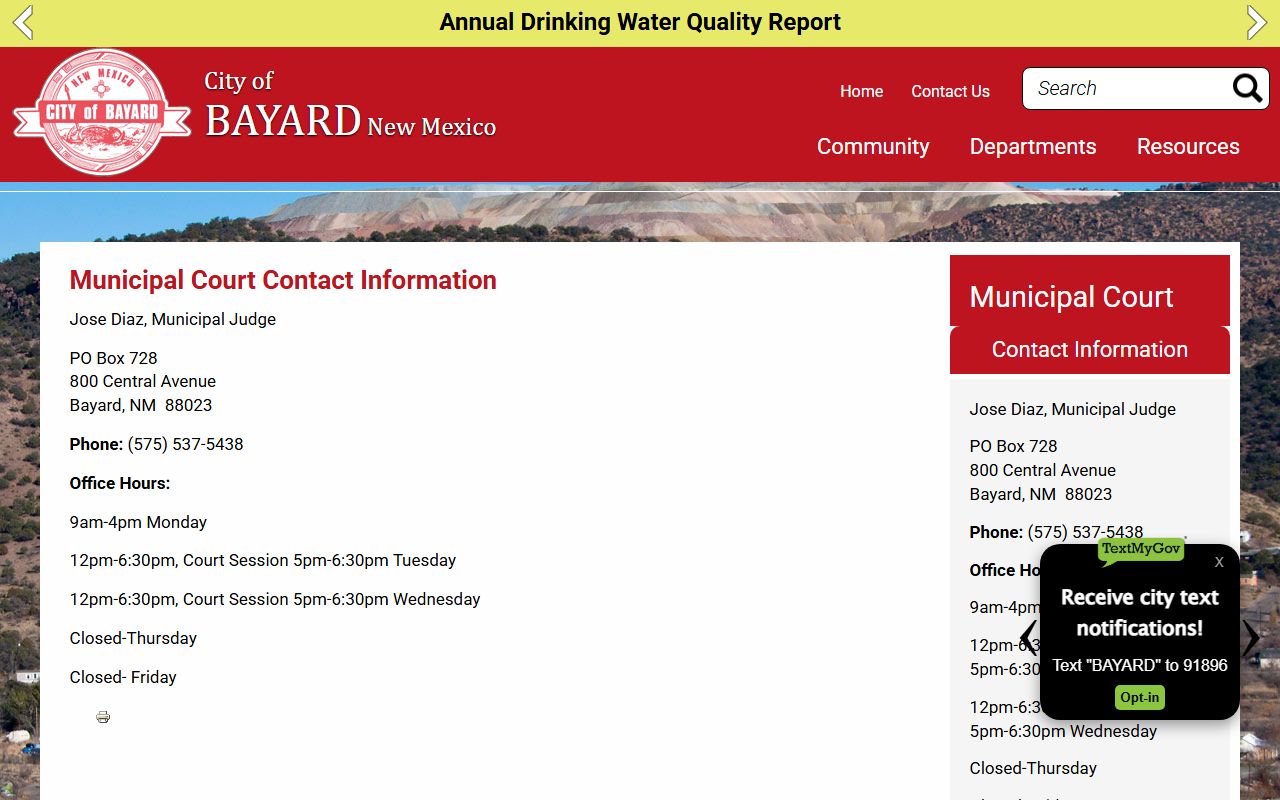Viewport: 1280px width, 800px height.
Task: Go to the Home page link
Action: (x=861, y=91)
